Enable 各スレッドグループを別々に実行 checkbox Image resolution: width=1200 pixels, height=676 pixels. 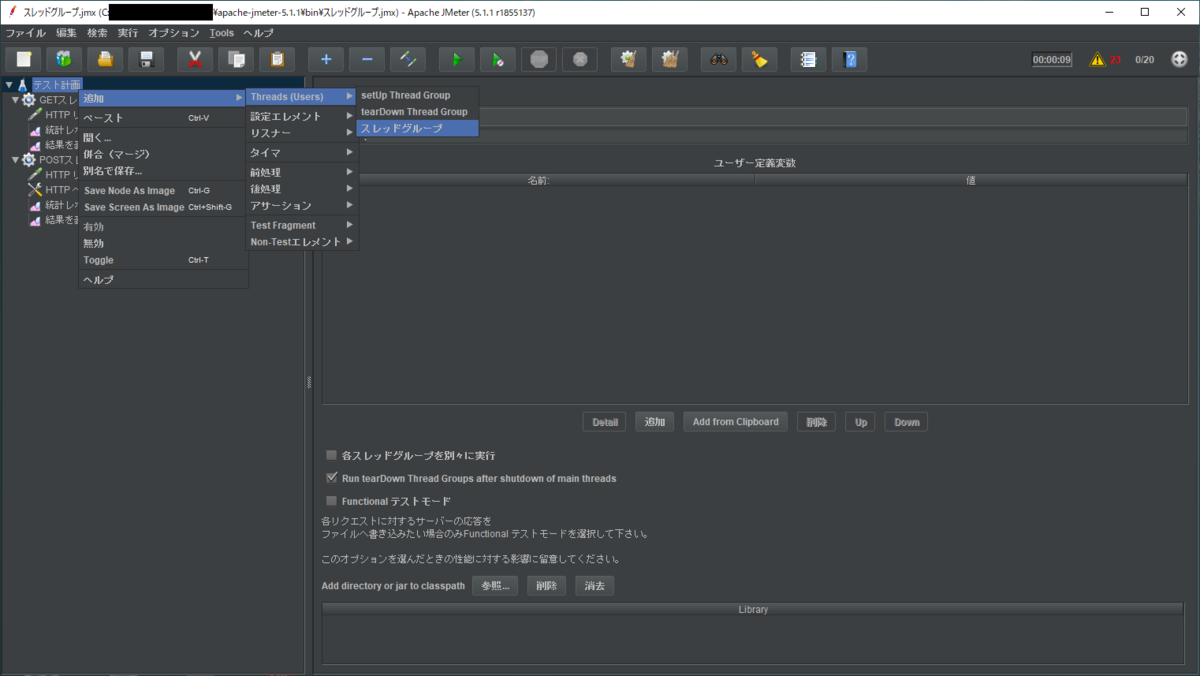[331, 455]
